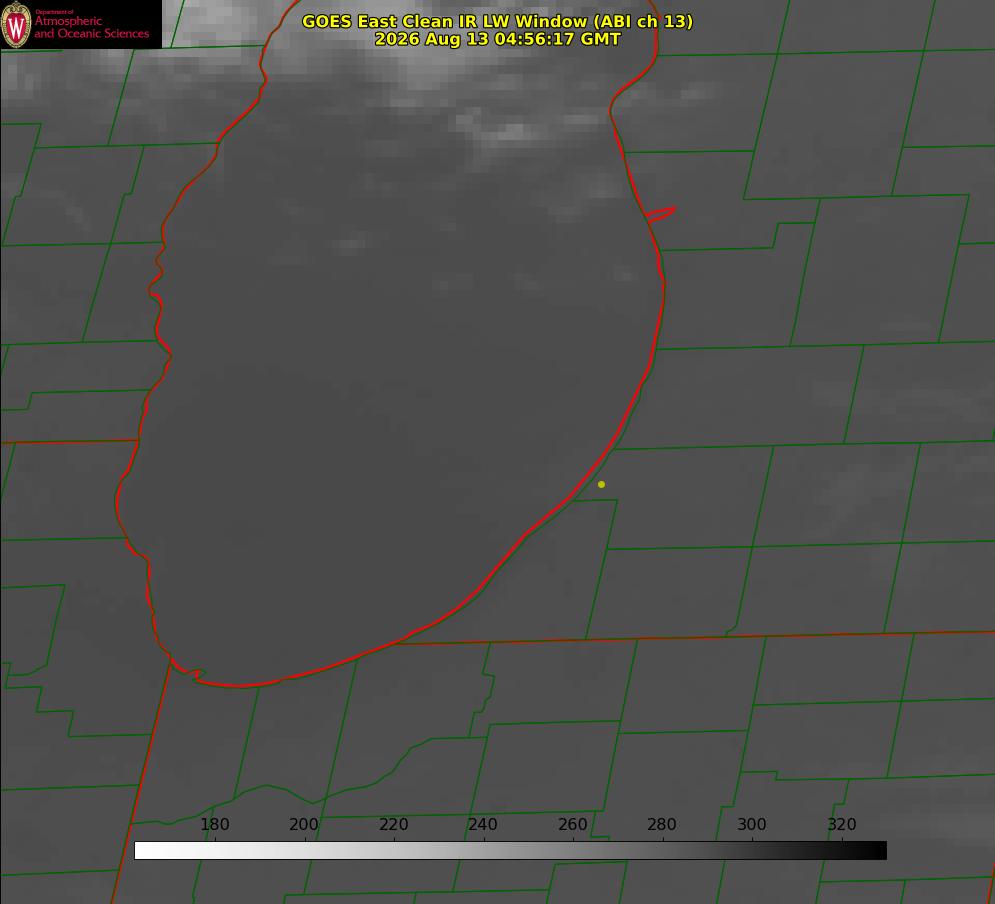Click the 220 colorbar label
Screen dimensions: 995x904
click(393, 824)
